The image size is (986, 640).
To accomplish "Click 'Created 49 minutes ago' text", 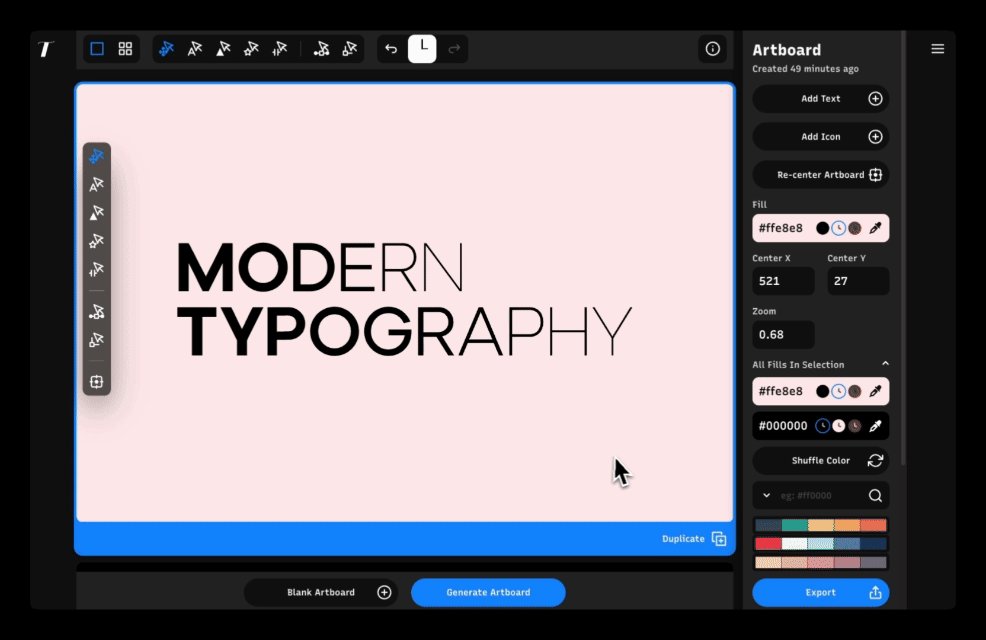I will click(806, 69).
